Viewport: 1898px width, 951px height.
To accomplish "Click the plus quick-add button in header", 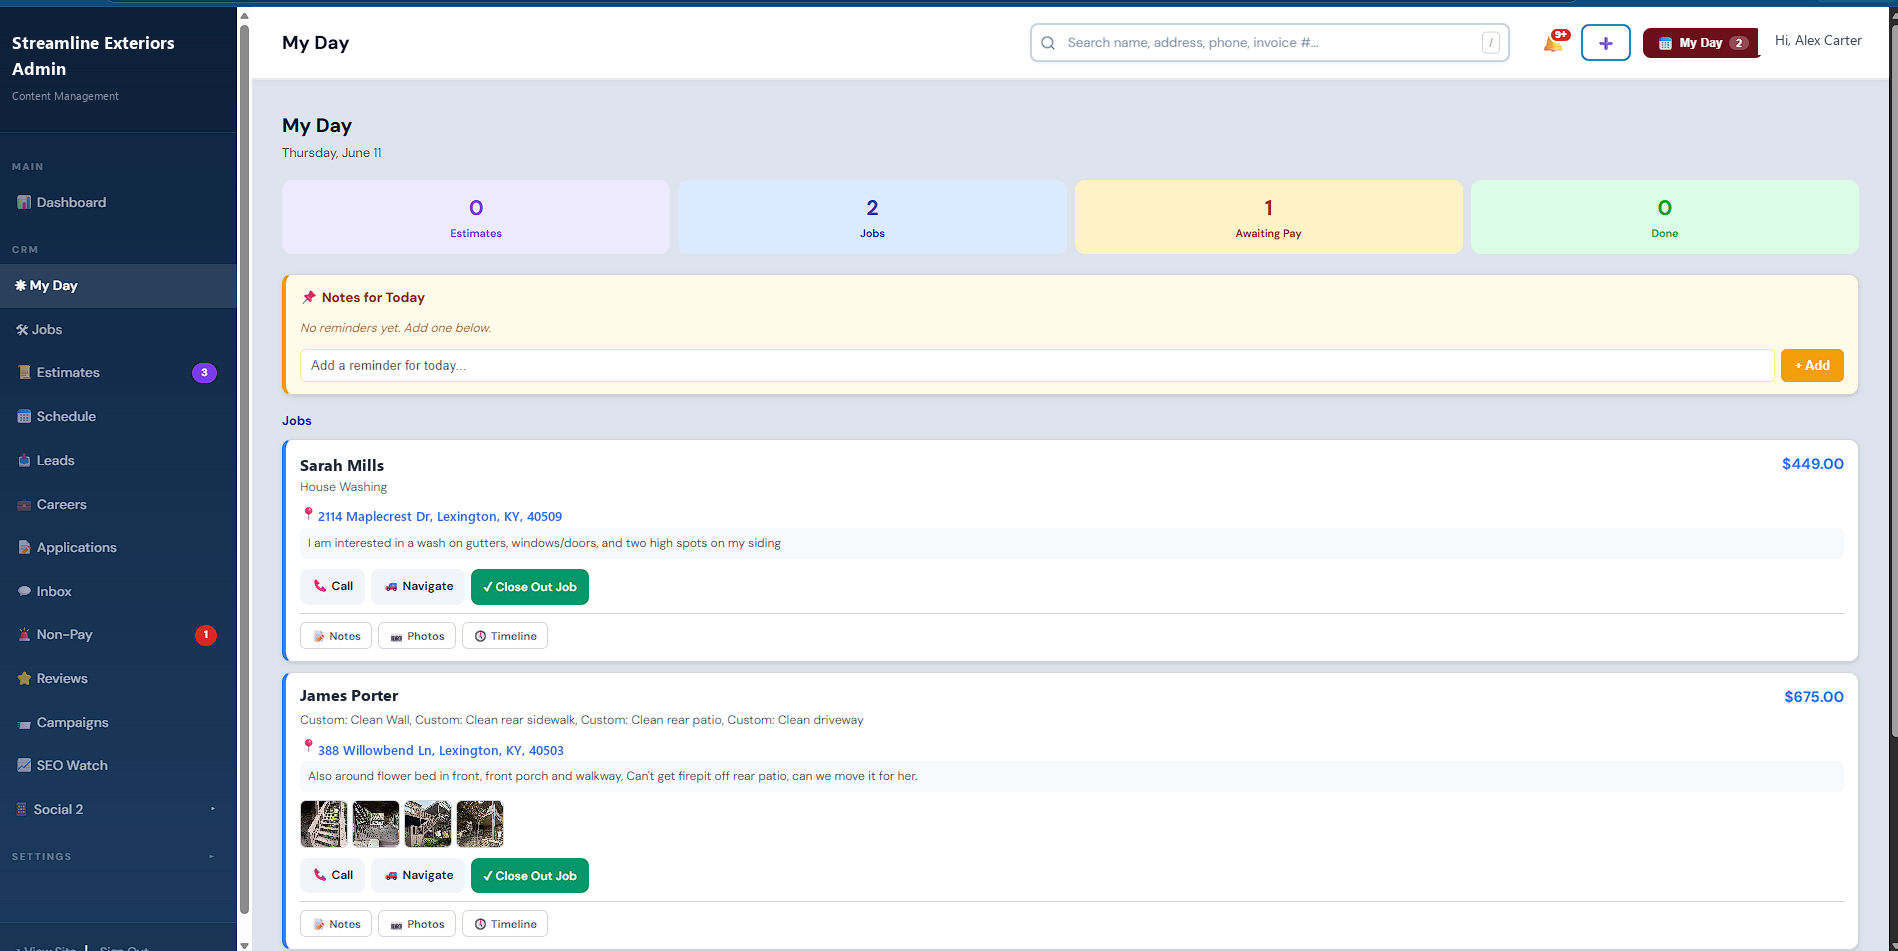I will pos(1606,43).
